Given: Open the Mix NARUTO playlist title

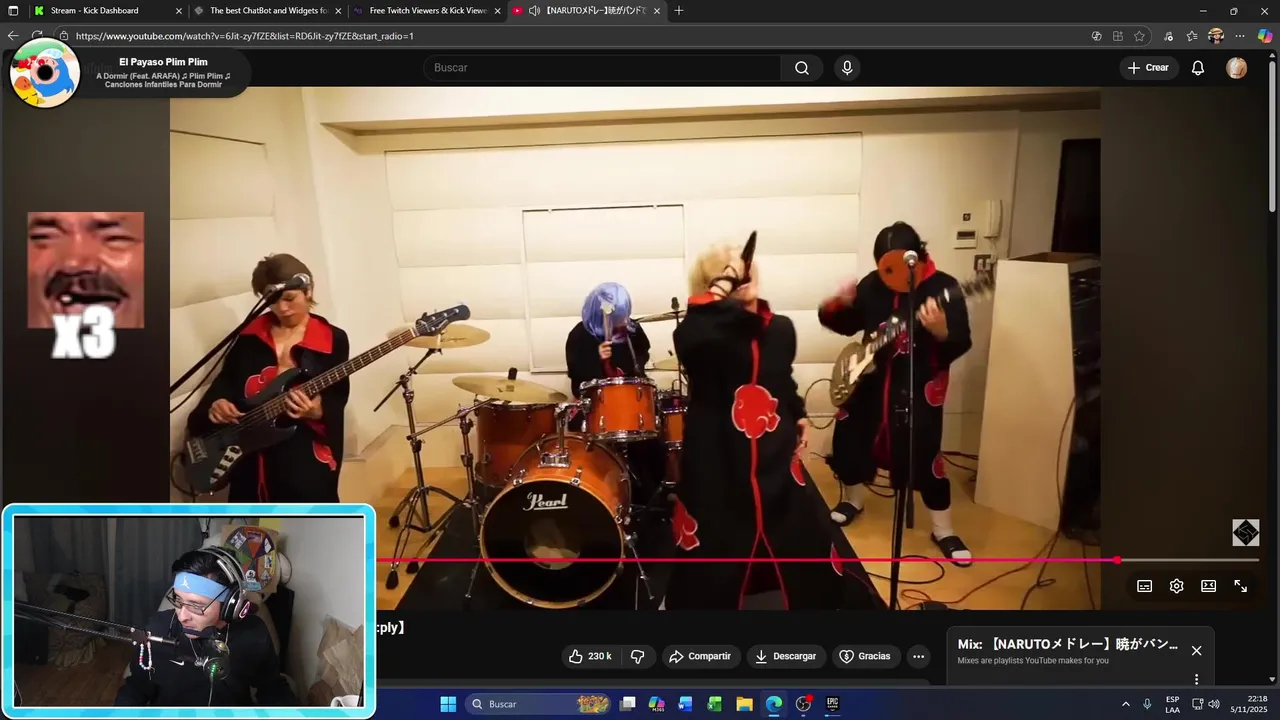Looking at the screenshot, I should [1068, 645].
